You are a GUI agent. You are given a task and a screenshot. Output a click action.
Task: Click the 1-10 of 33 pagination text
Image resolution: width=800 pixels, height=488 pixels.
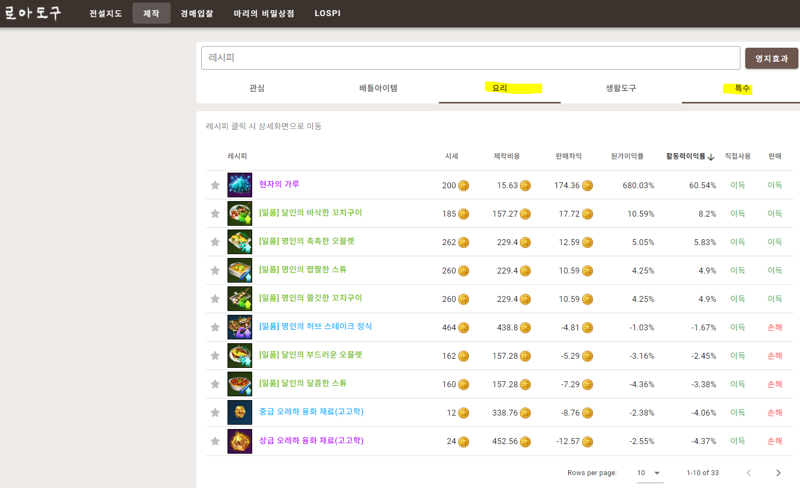pos(703,473)
